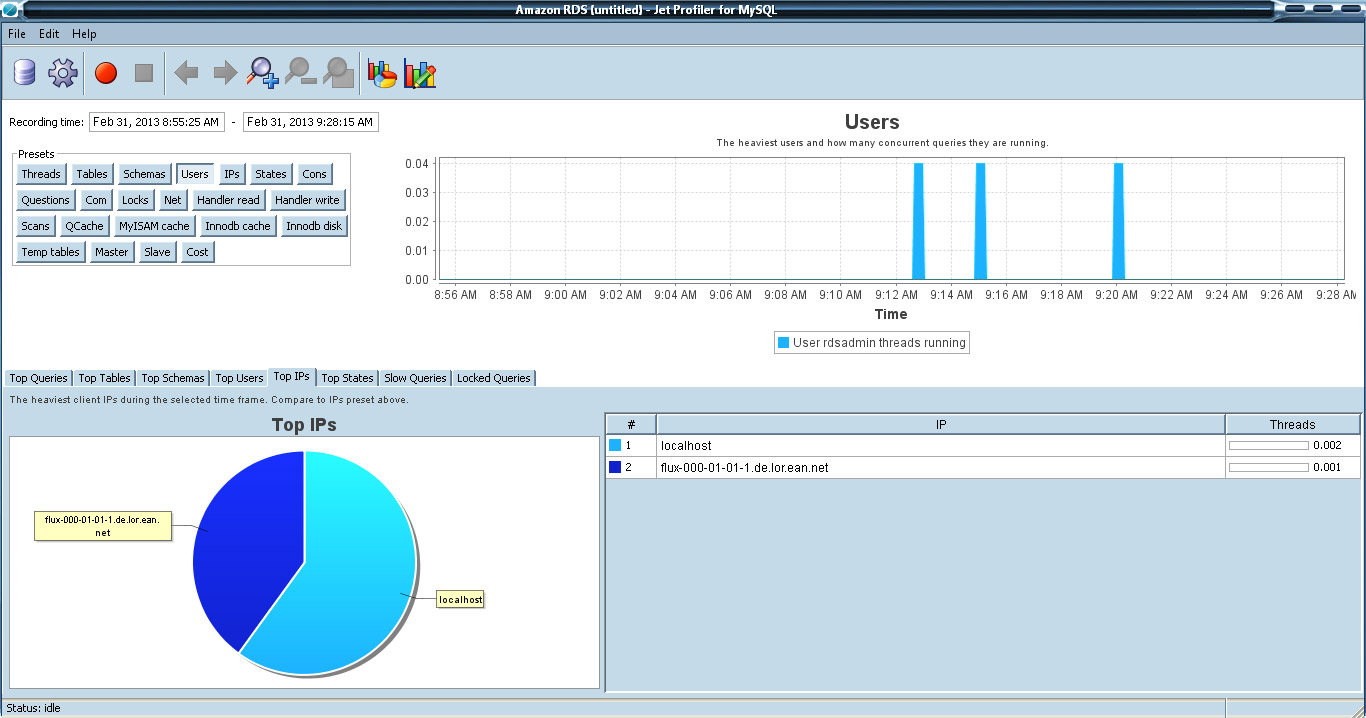Image resolution: width=1366 pixels, height=718 pixels.
Task: Show the pie chart view icon
Action: click(x=382, y=73)
